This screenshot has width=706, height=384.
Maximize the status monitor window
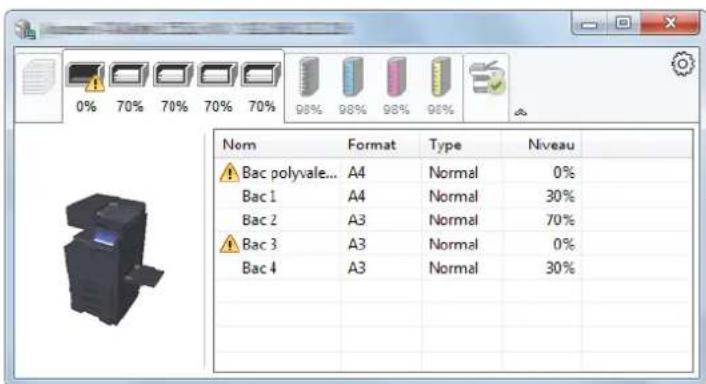click(x=624, y=23)
